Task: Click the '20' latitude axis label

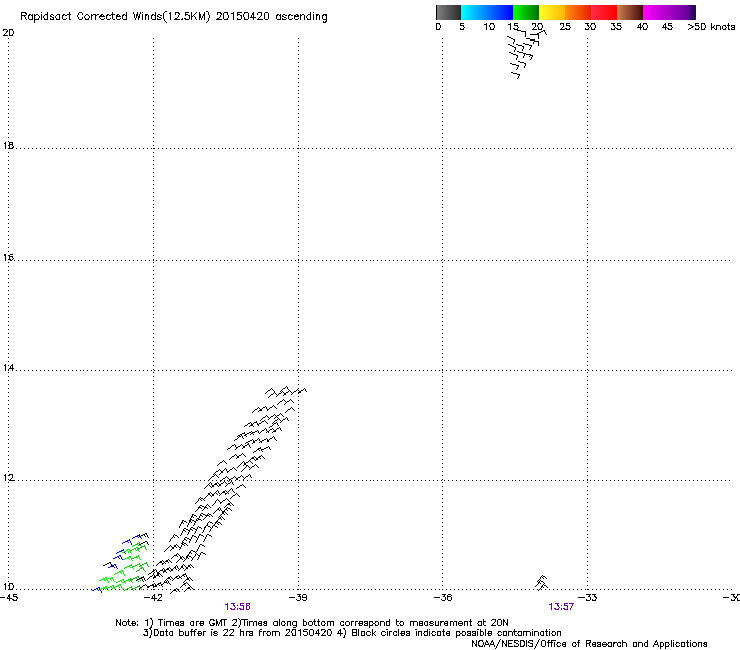Action: pos(8,33)
